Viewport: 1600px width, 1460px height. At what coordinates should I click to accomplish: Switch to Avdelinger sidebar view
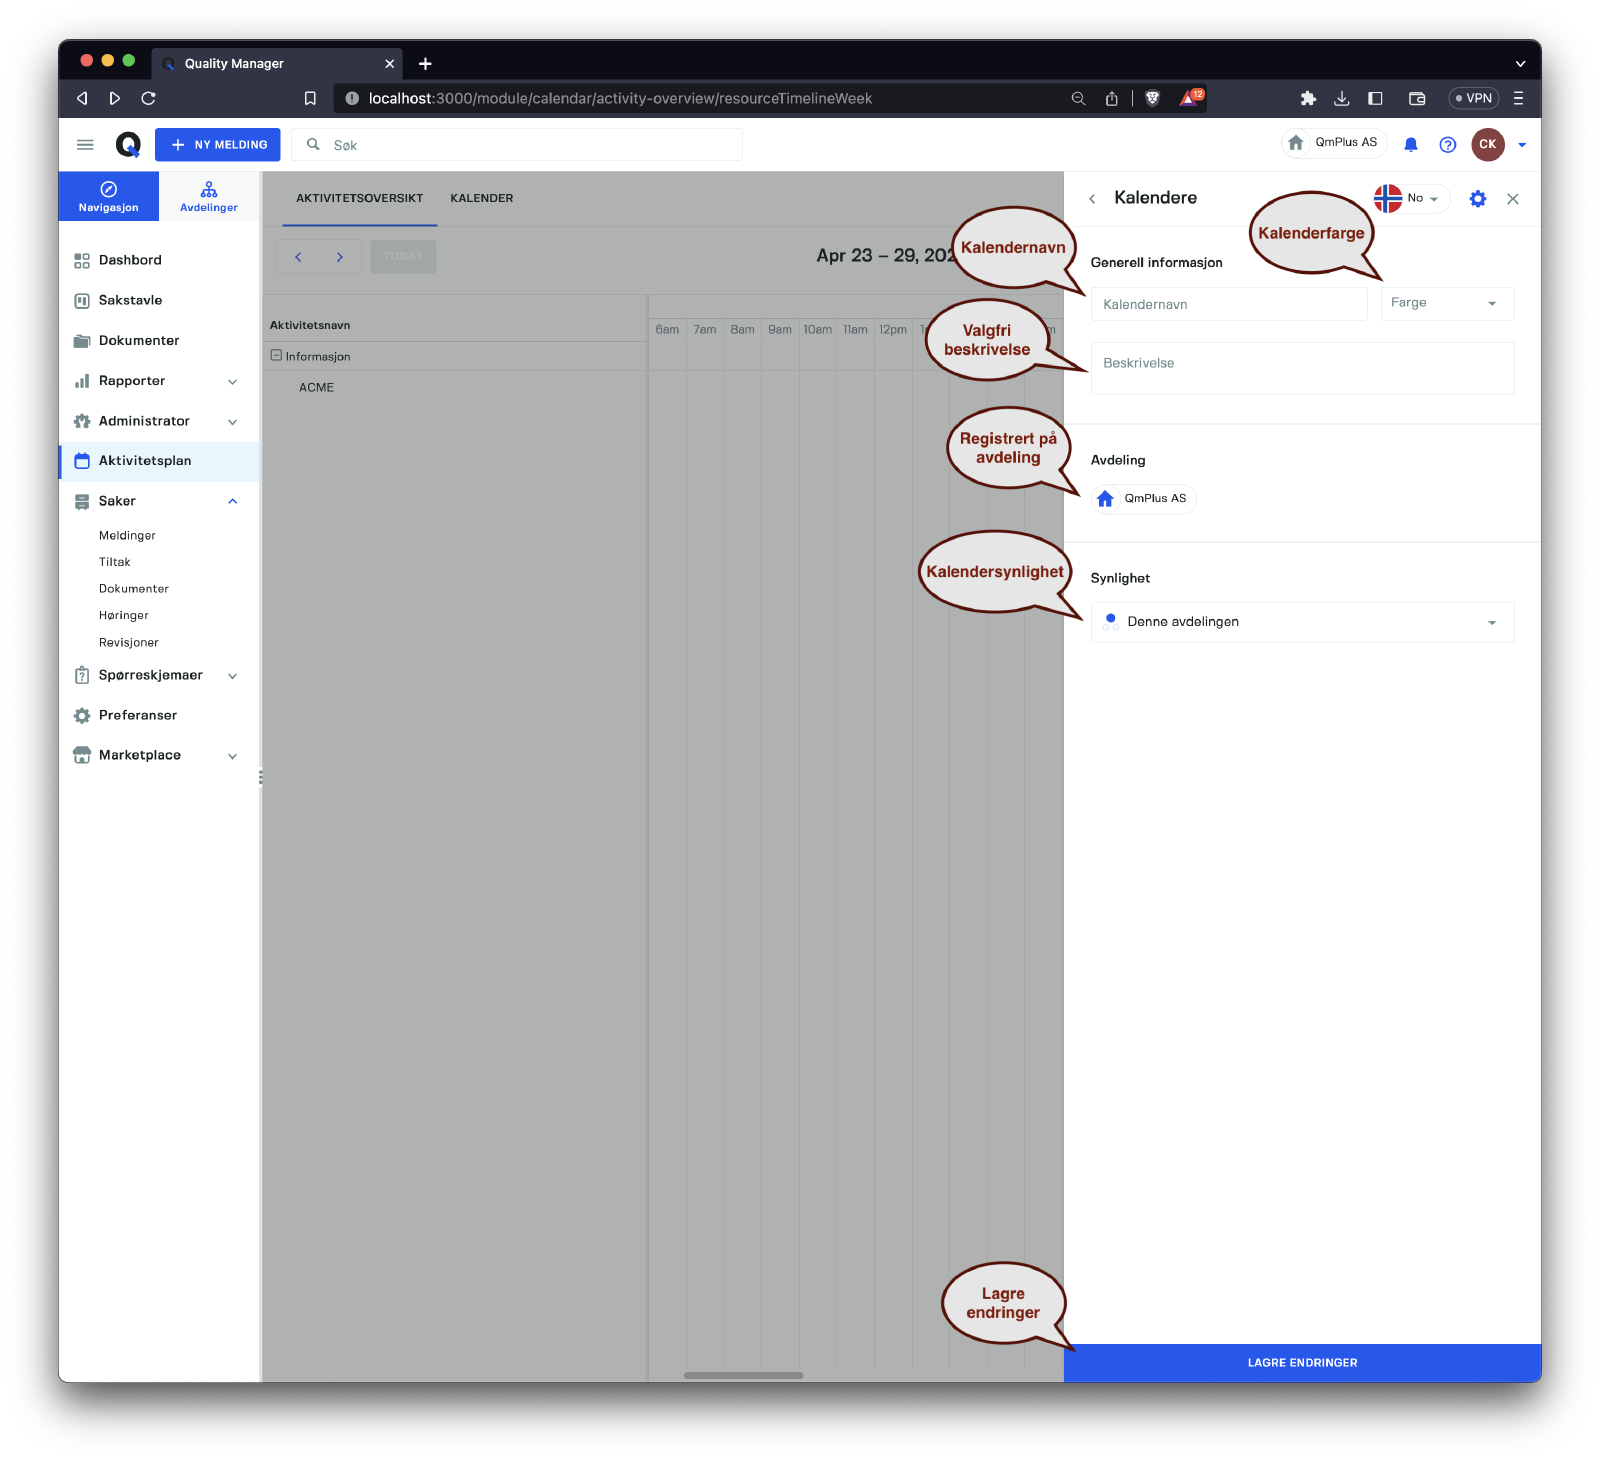coord(208,196)
